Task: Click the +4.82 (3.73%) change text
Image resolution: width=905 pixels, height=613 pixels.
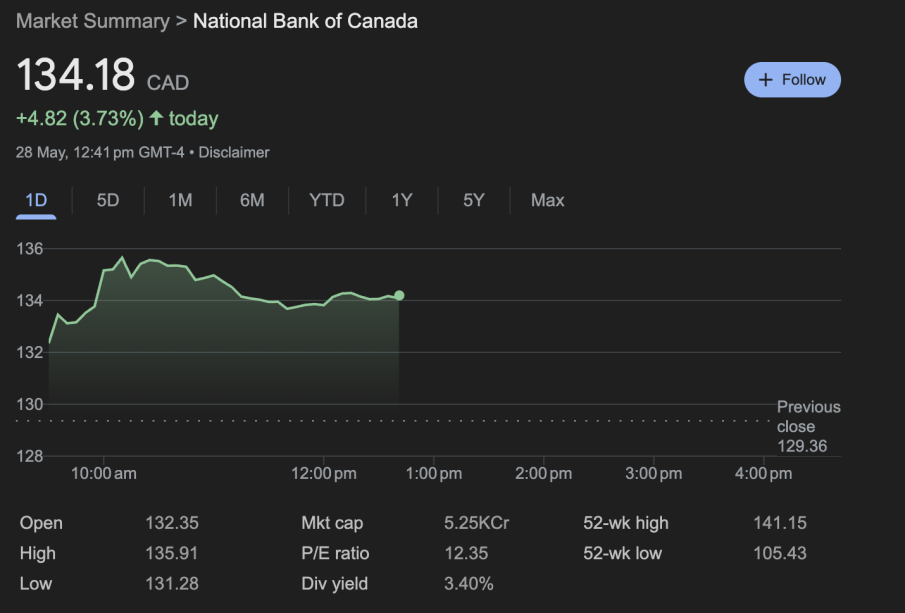Action: click(x=80, y=118)
